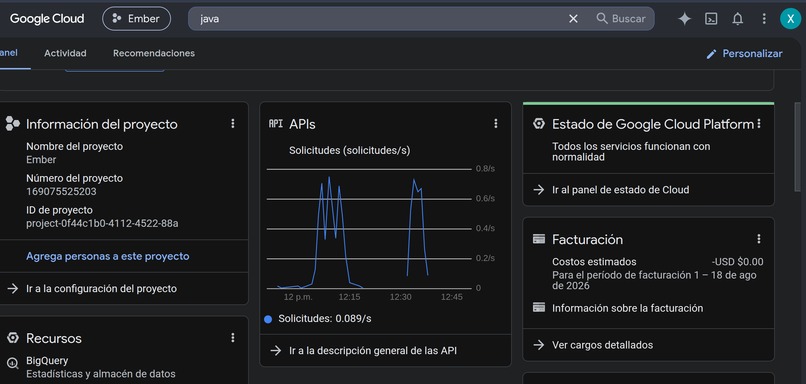Click the arrow beside Ir a la descripción general
Viewport: 806px width, 384px height.
point(276,351)
